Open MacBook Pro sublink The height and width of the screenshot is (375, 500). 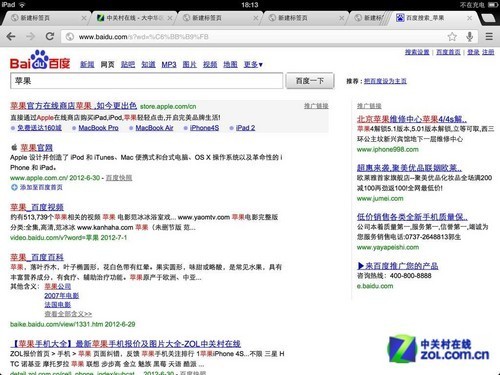(x=98, y=128)
